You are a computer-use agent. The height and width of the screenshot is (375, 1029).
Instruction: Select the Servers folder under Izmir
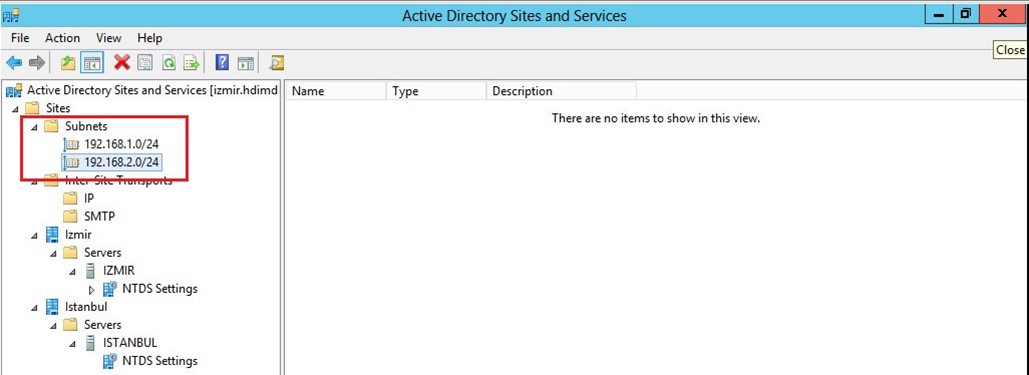[x=102, y=252]
